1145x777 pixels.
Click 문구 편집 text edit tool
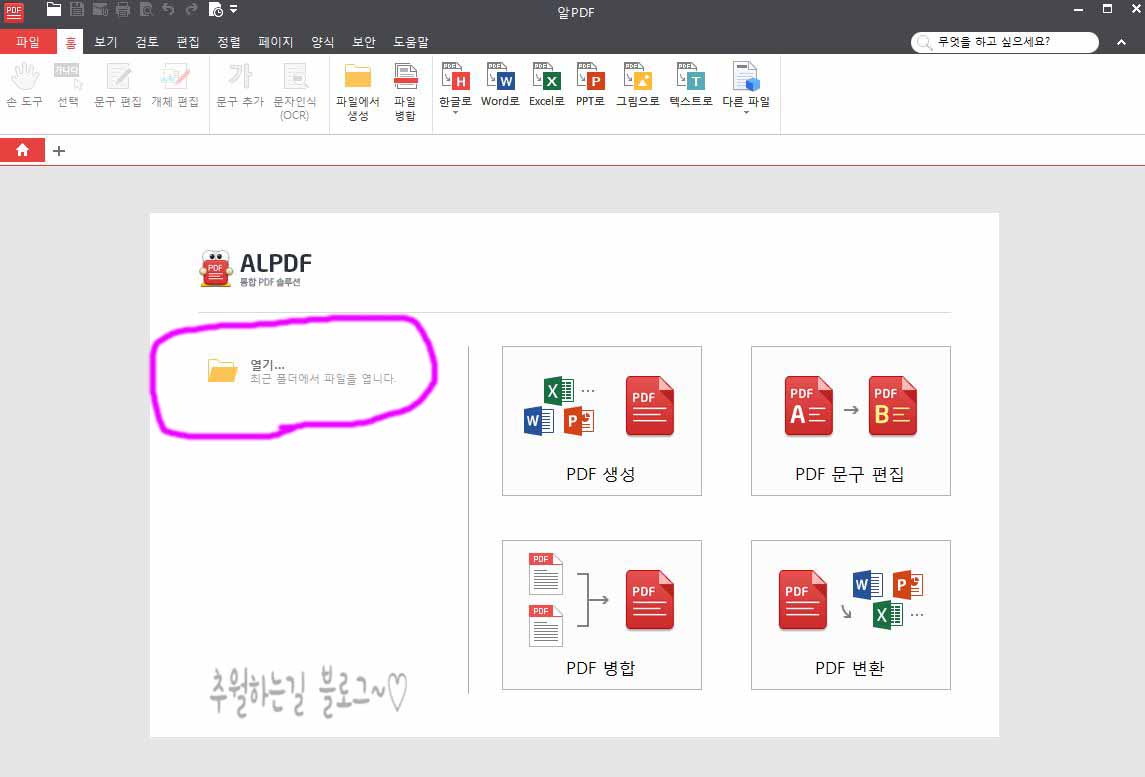coord(118,85)
